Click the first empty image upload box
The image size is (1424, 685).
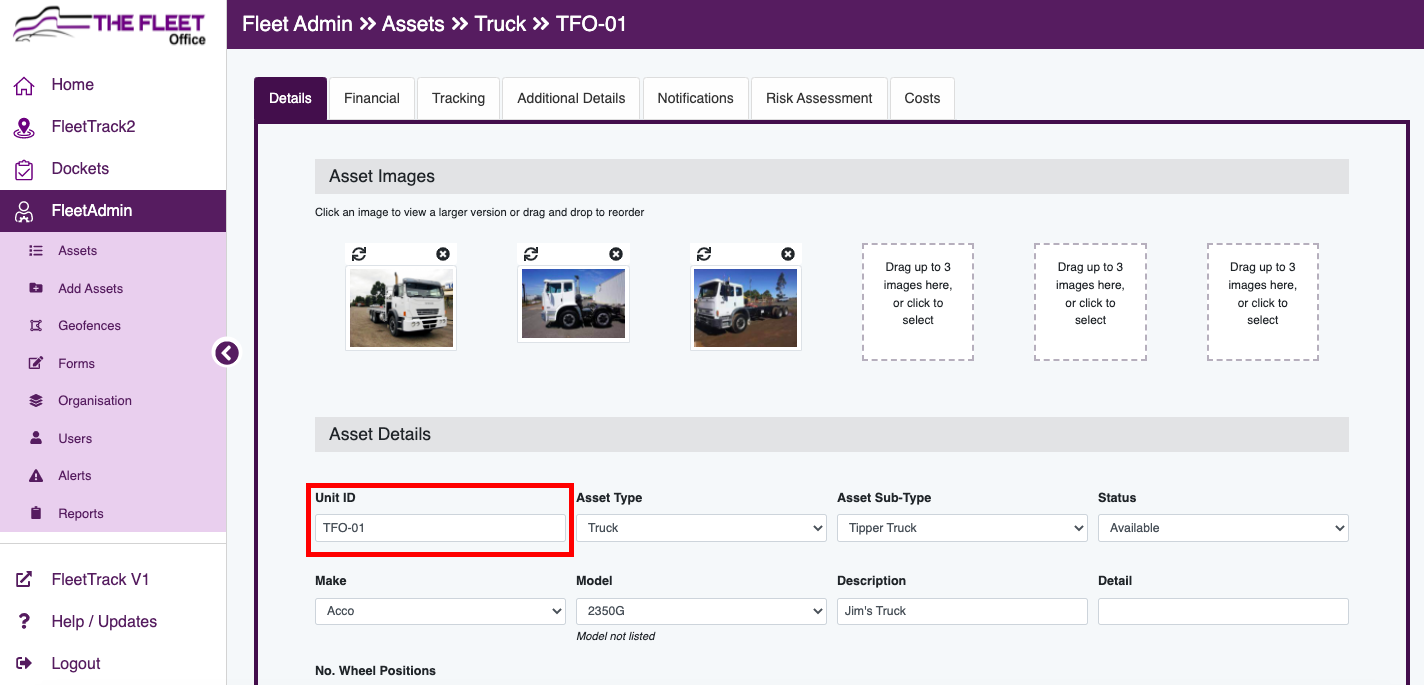tap(918, 302)
